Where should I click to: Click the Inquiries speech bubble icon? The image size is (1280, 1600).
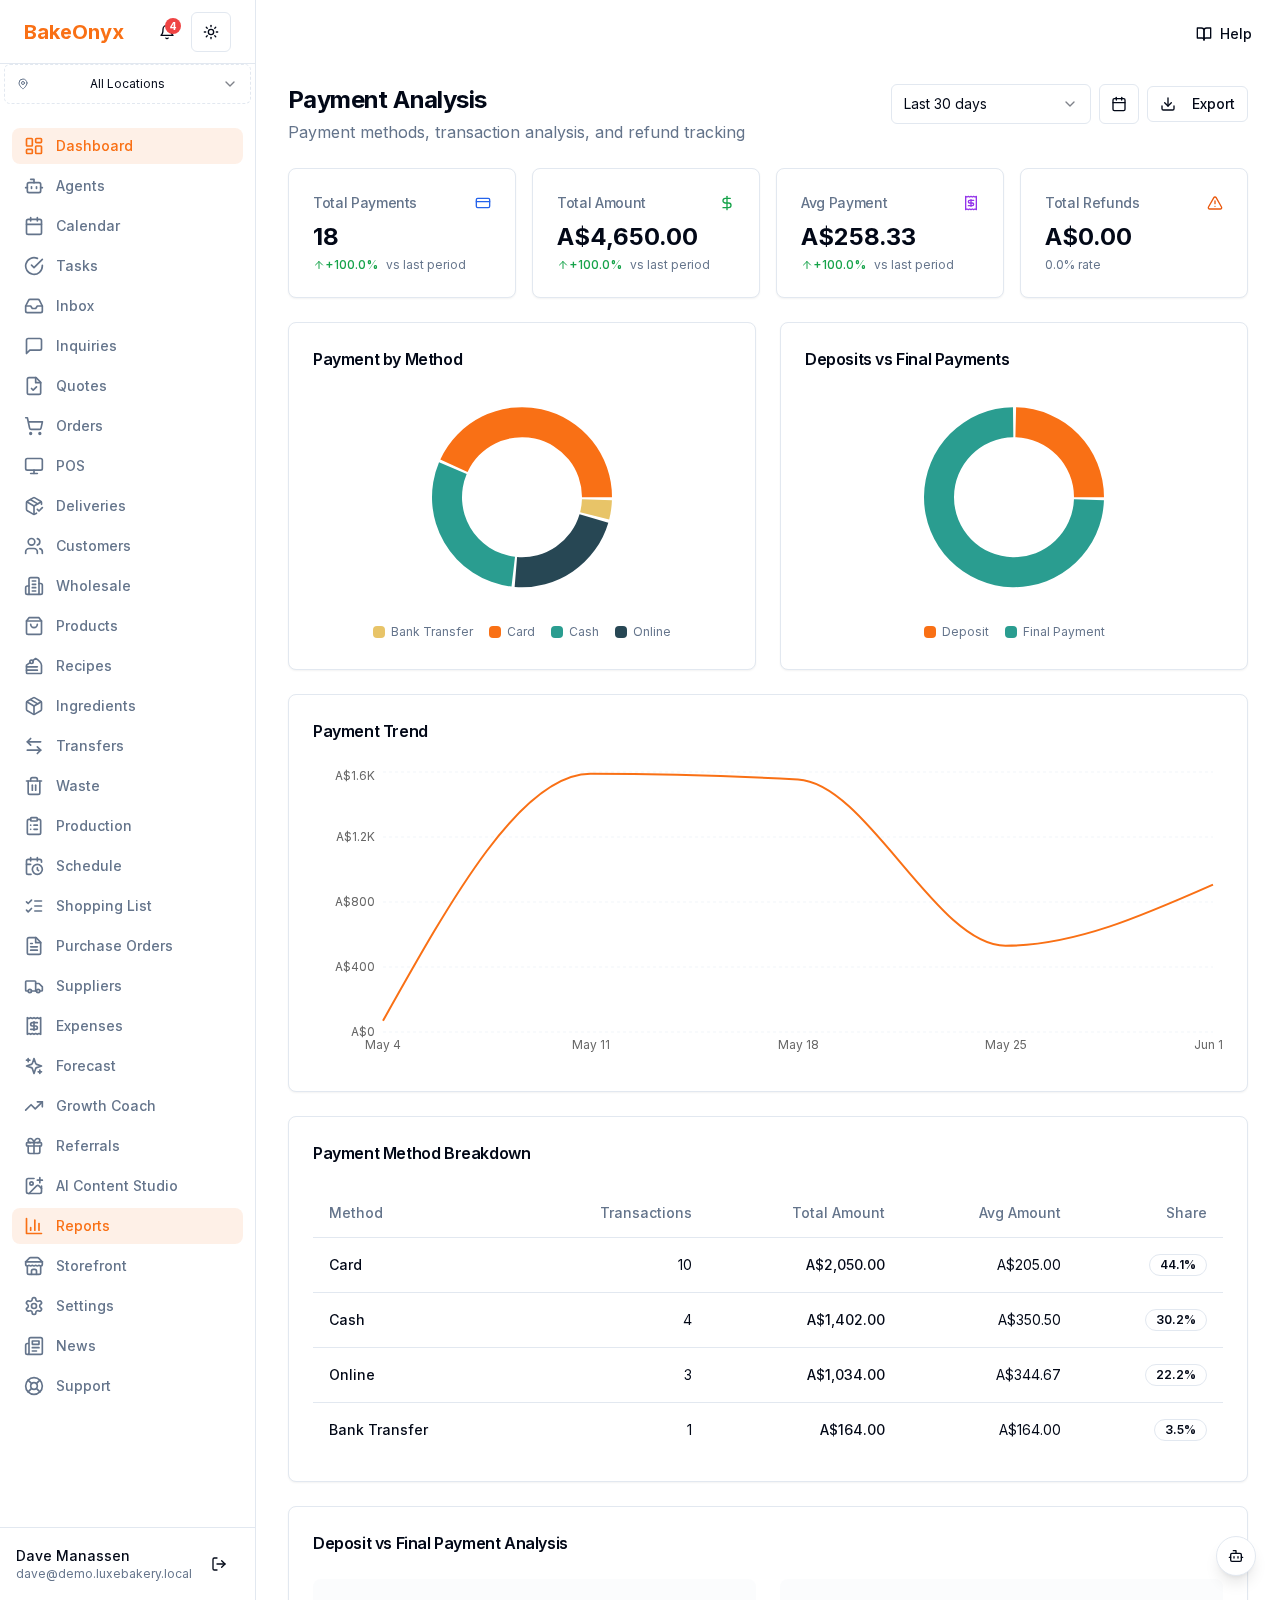pos(34,346)
